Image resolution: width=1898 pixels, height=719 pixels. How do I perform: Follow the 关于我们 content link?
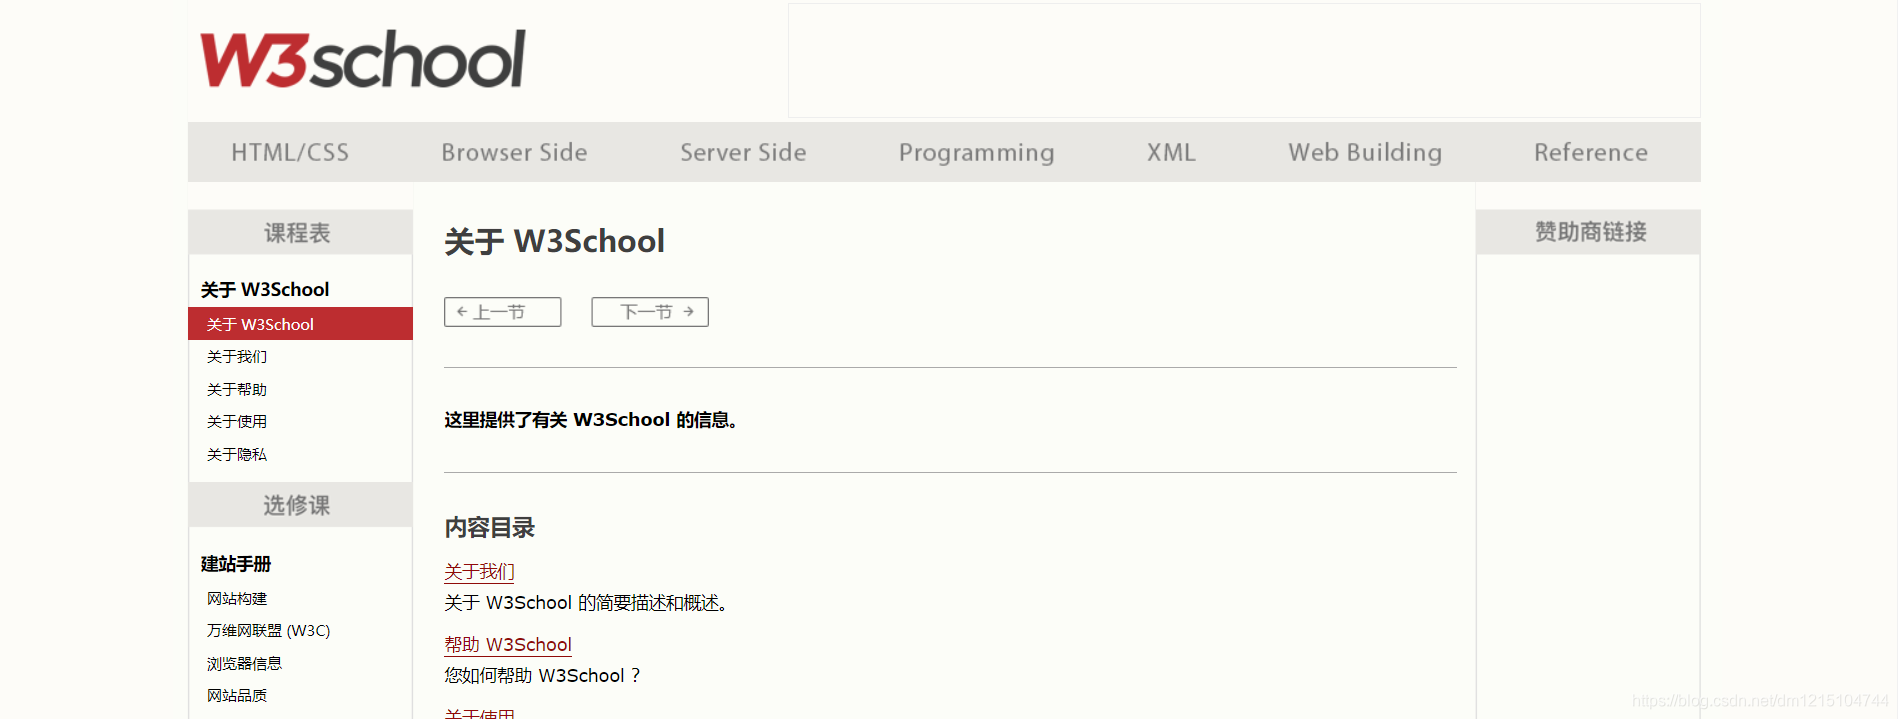coord(479,572)
